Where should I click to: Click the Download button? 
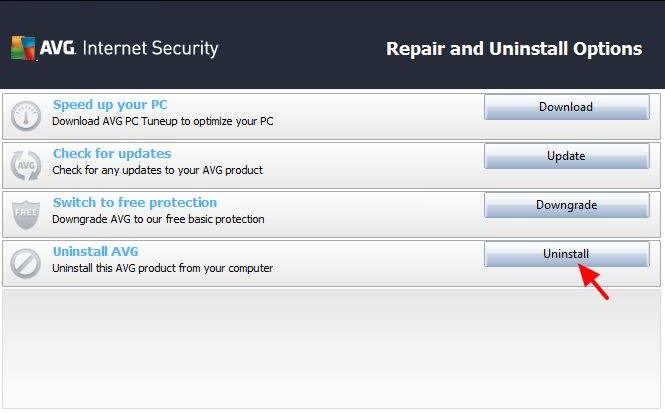567,107
